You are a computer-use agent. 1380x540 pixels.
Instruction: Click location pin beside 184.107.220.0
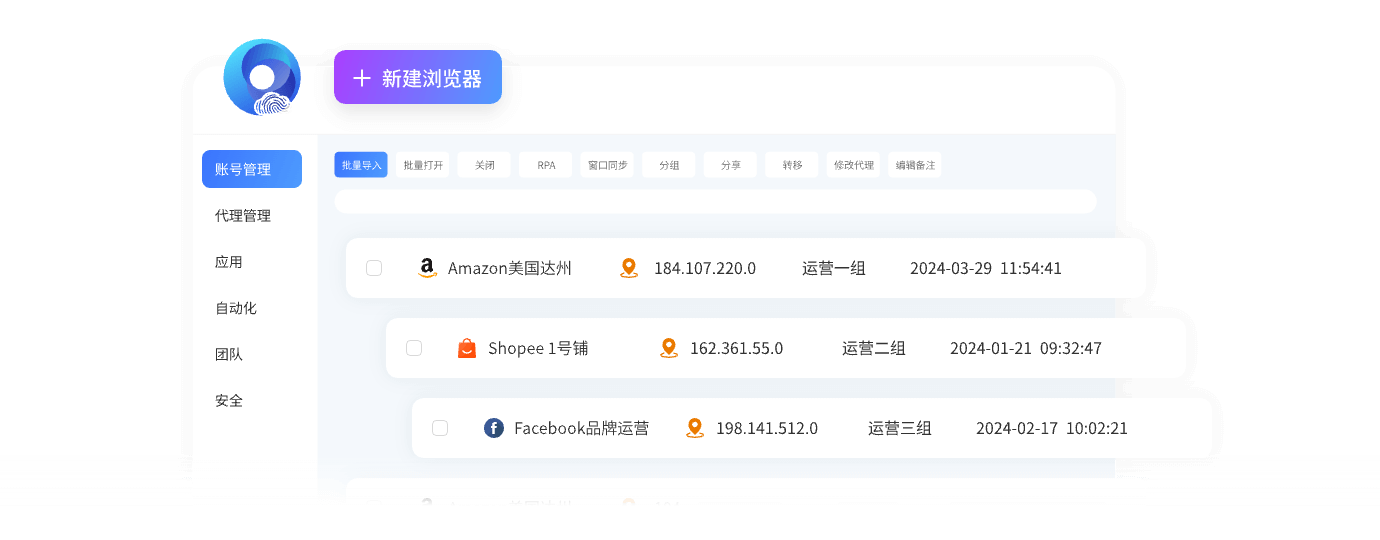click(x=629, y=268)
